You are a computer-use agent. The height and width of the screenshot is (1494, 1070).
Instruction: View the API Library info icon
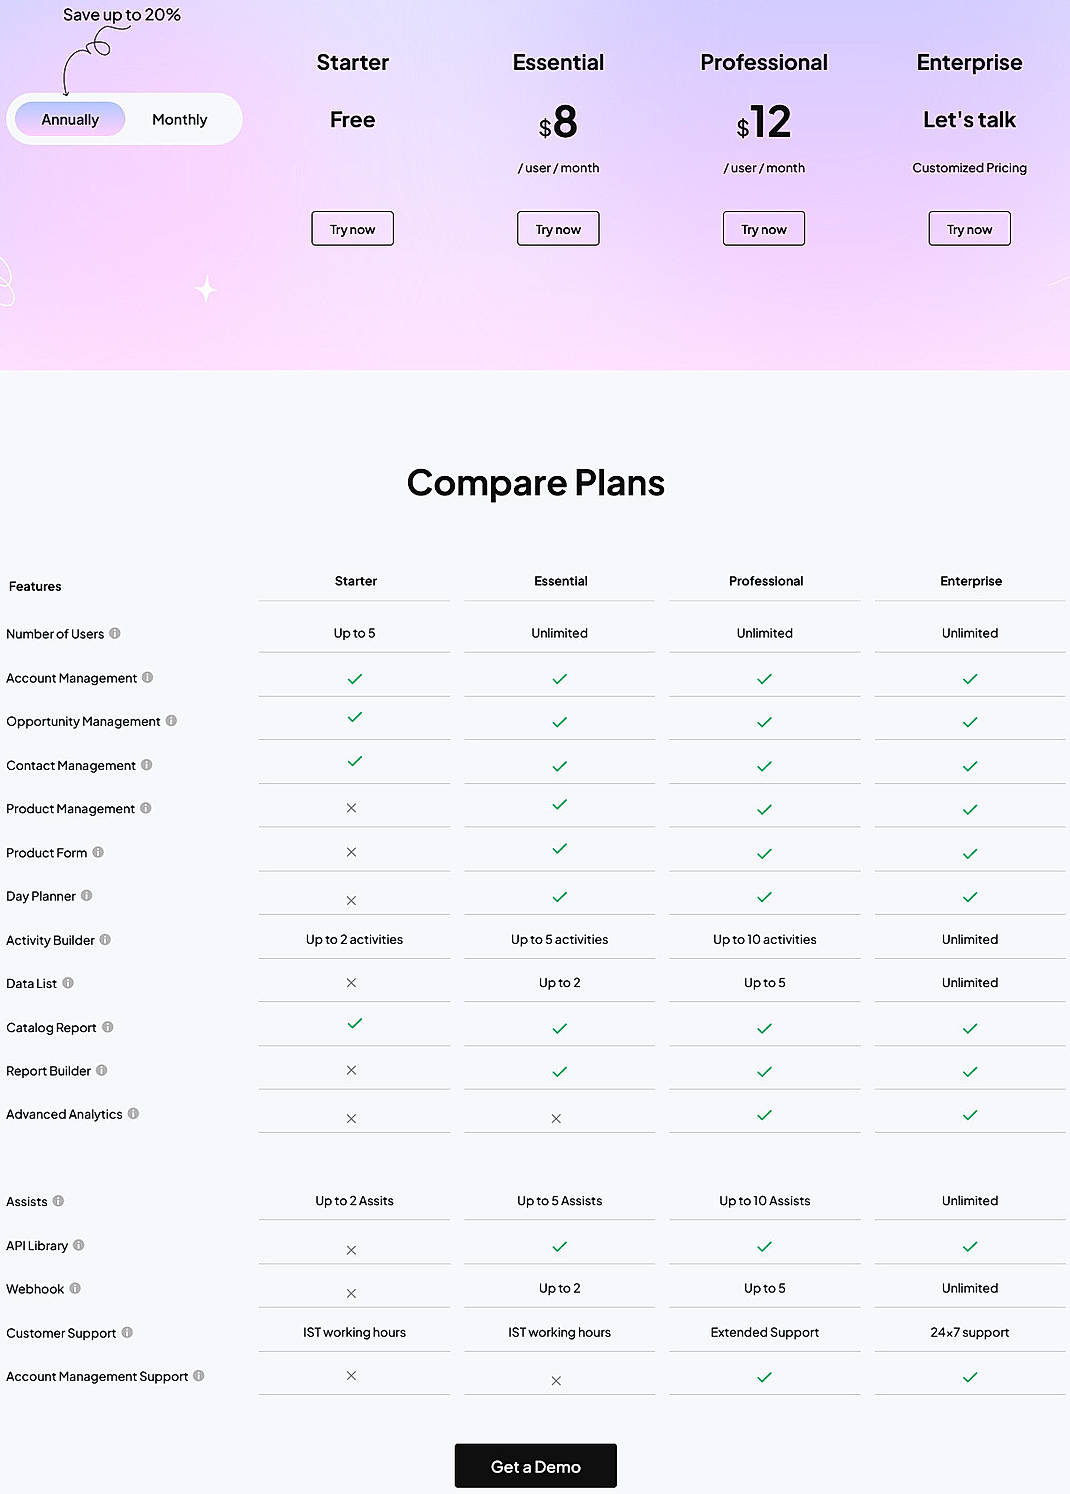click(76, 1245)
